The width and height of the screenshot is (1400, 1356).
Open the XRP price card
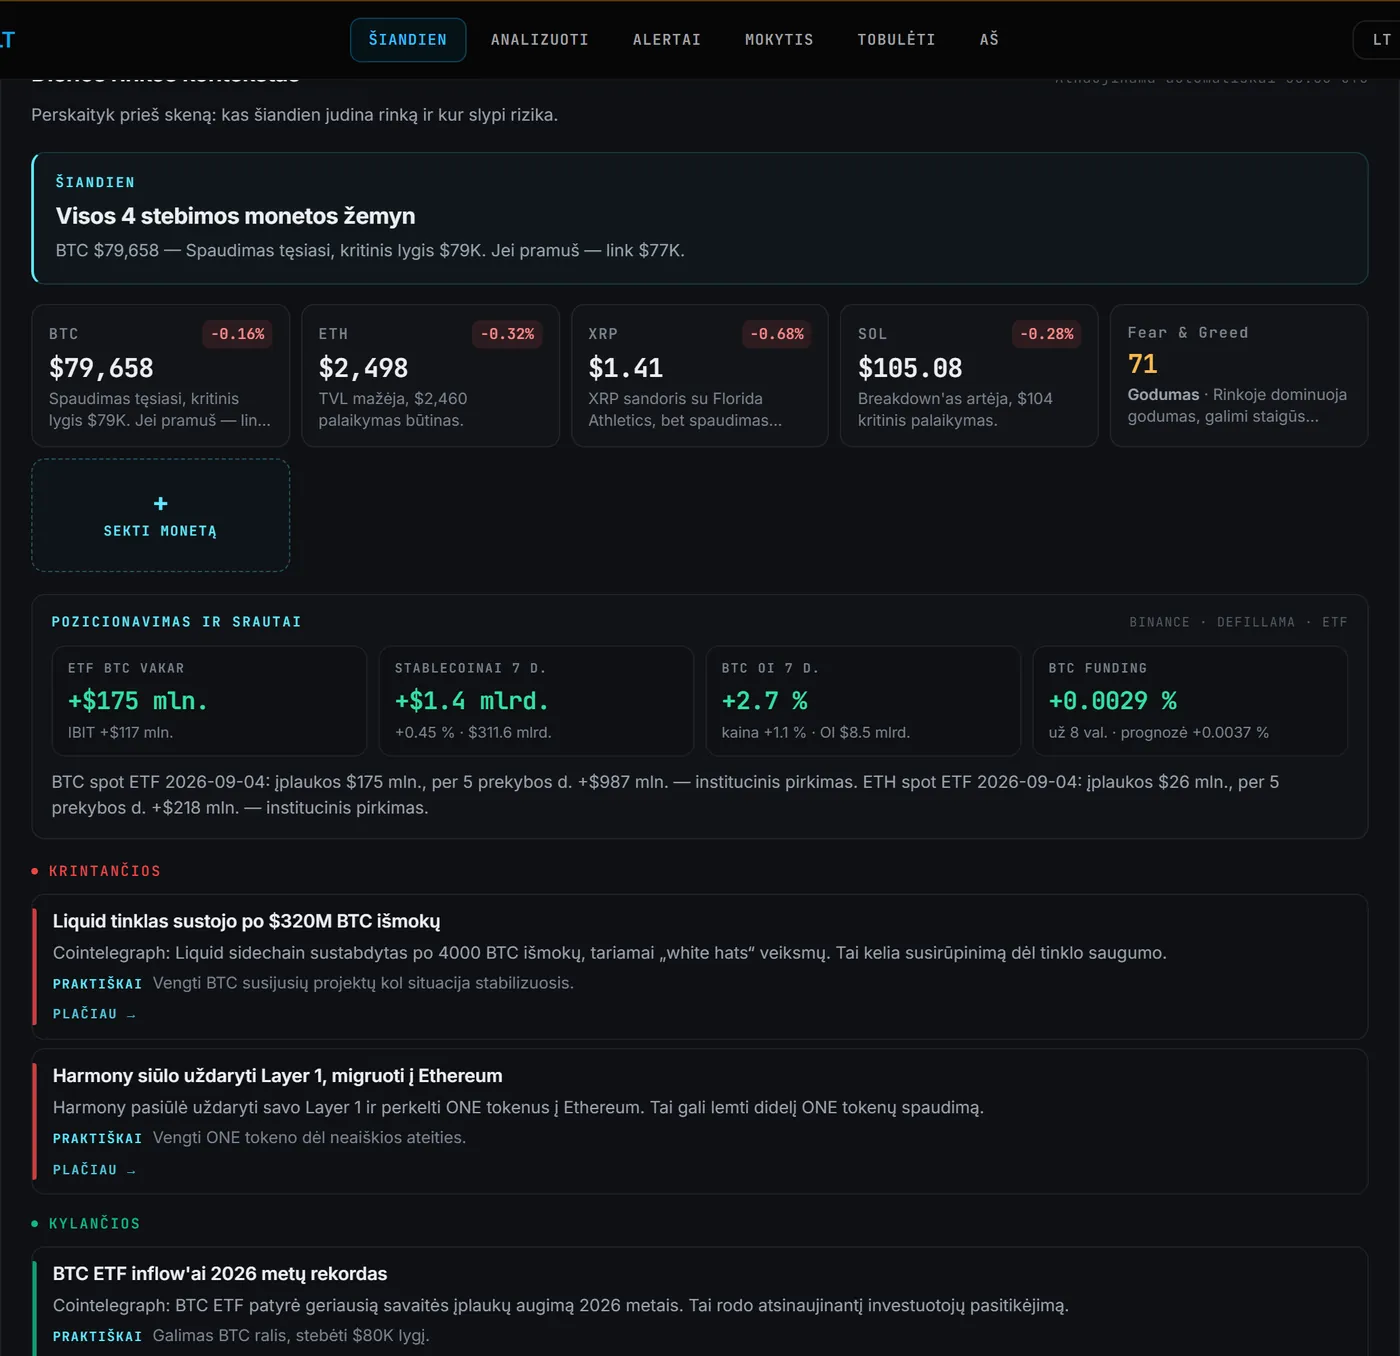[700, 375]
